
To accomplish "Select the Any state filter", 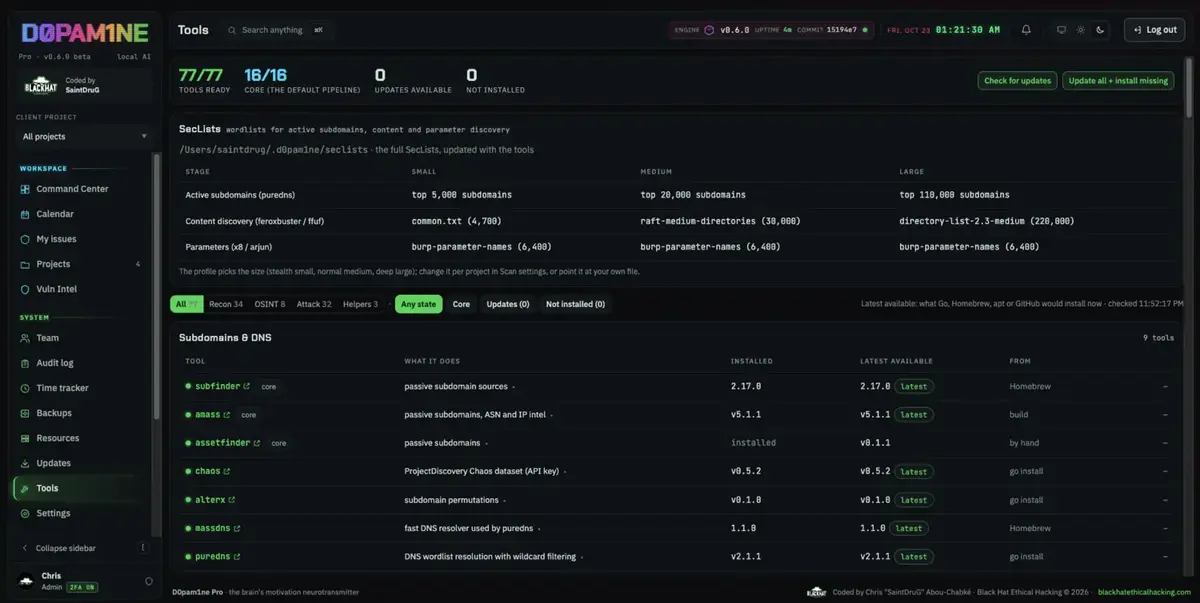I will (x=418, y=304).
